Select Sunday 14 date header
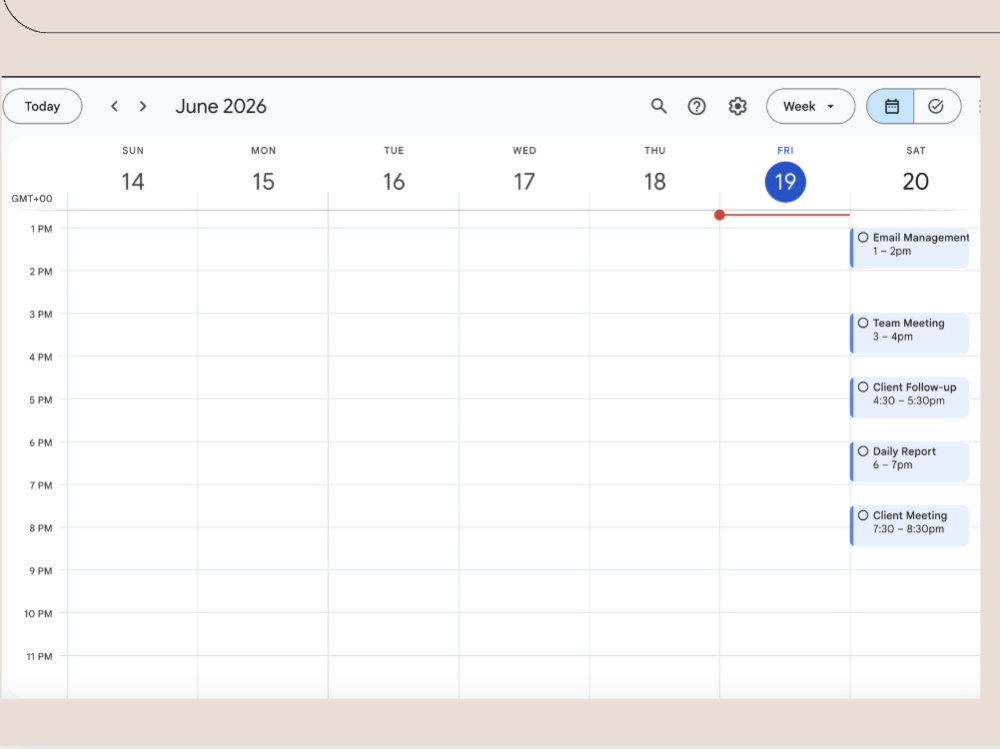The image size is (1000, 749). click(x=133, y=181)
